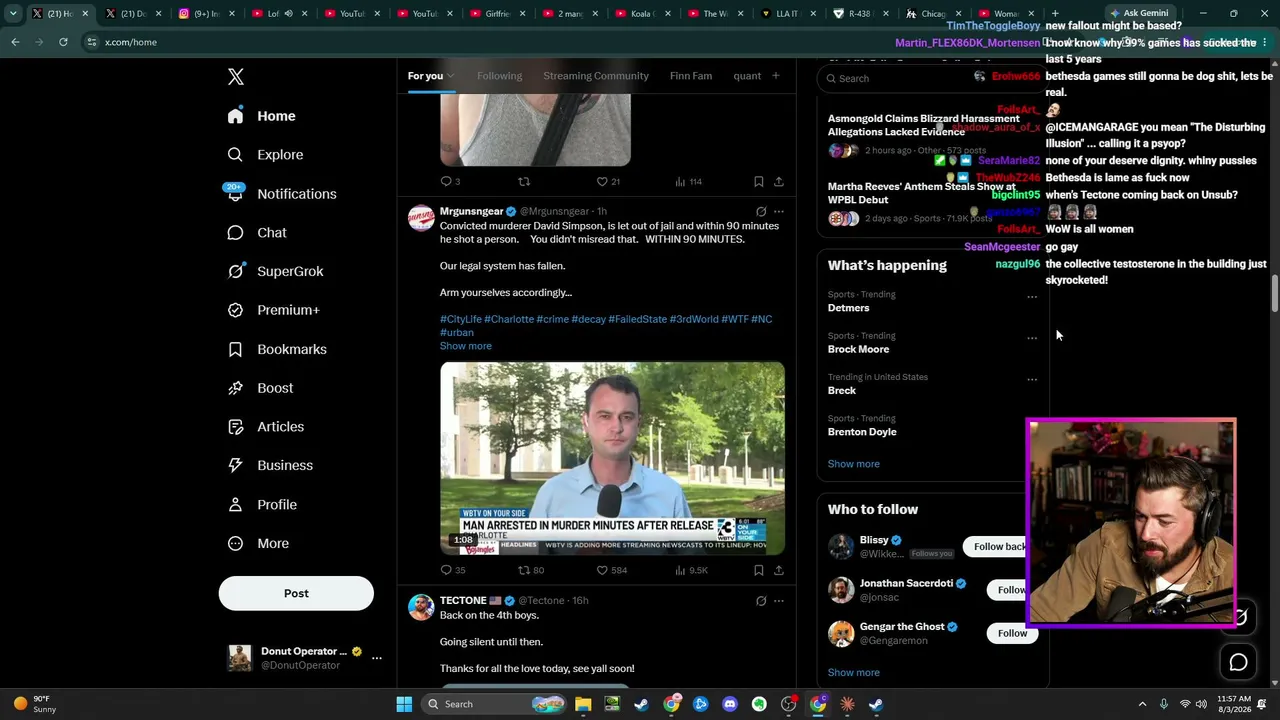Switch to the quant tab

point(747,76)
